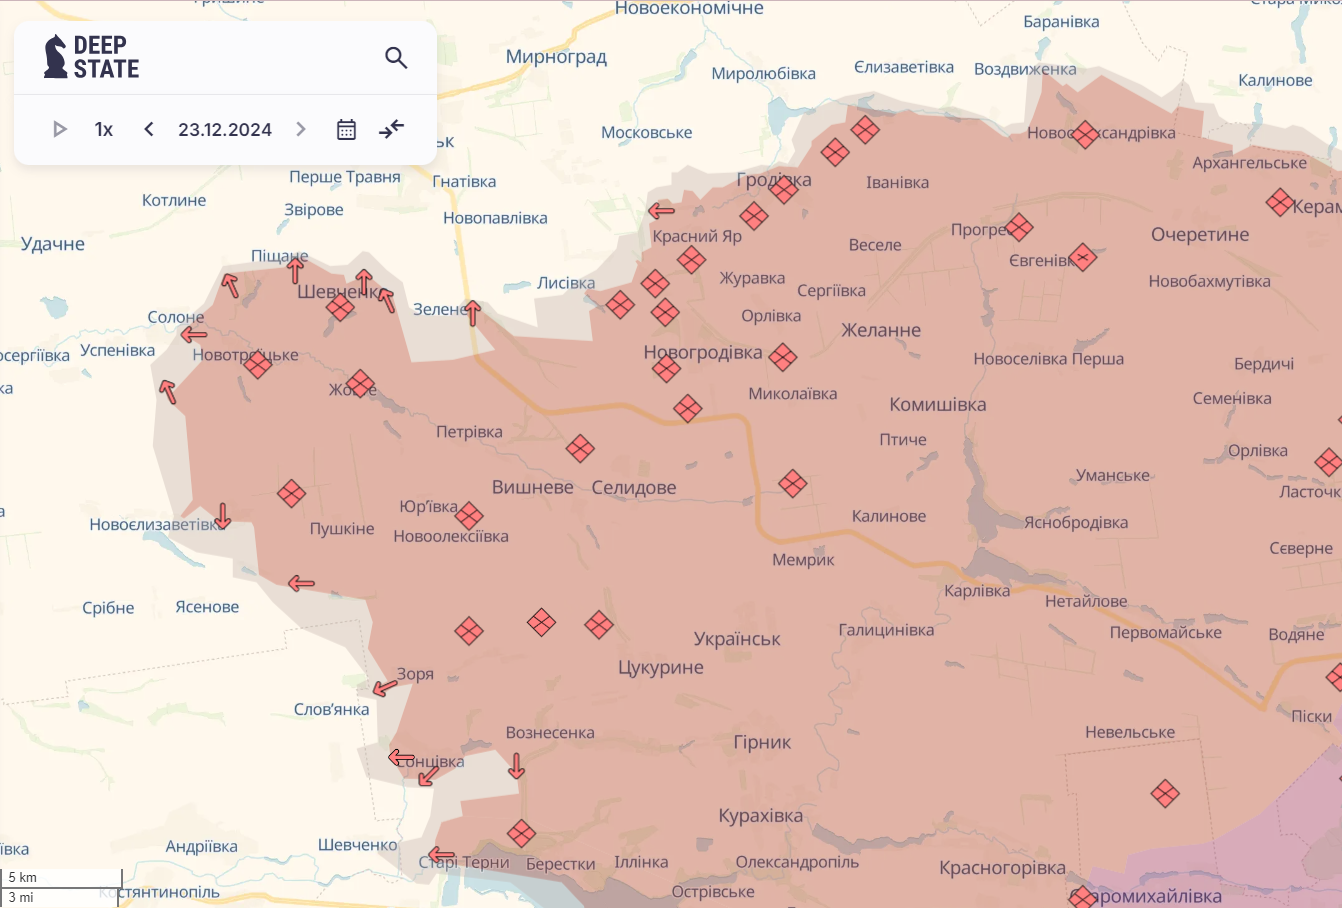Click attack arrow under Солоне label
Screen dimensions: 1342x908
194,335
